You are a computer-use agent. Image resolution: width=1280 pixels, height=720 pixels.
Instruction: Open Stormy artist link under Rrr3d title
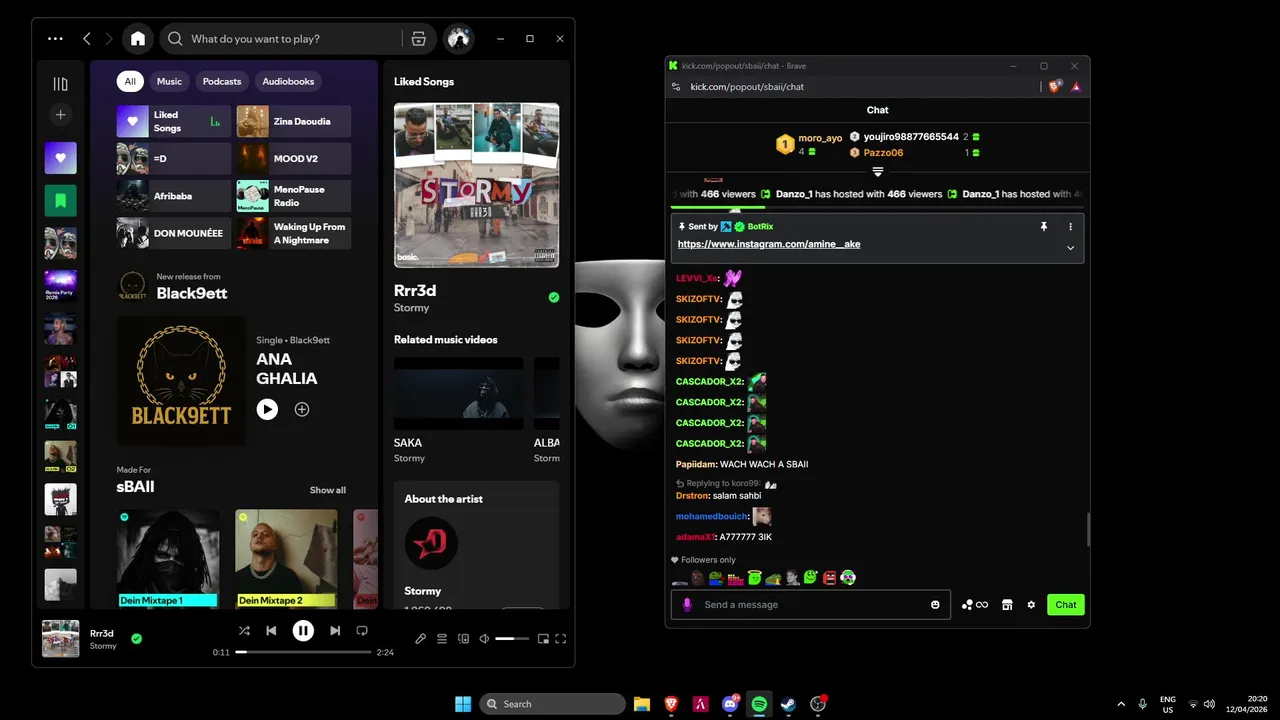click(411, 308)
